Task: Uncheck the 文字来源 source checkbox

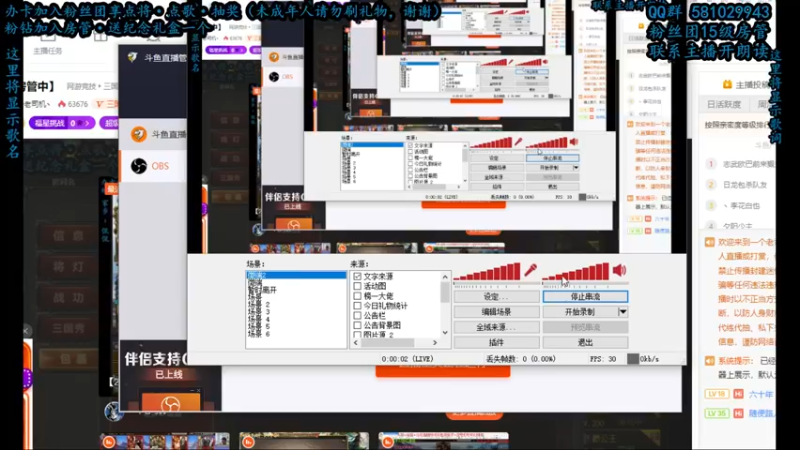Action: [x=357, y=276]
